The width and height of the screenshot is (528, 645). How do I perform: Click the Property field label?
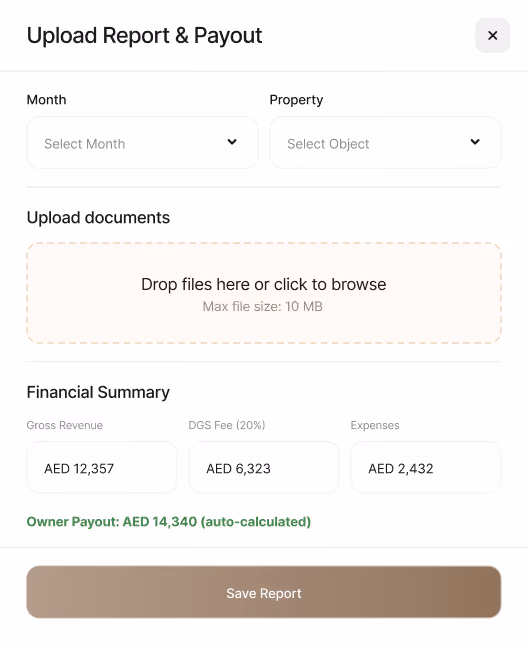coord(296,100)
